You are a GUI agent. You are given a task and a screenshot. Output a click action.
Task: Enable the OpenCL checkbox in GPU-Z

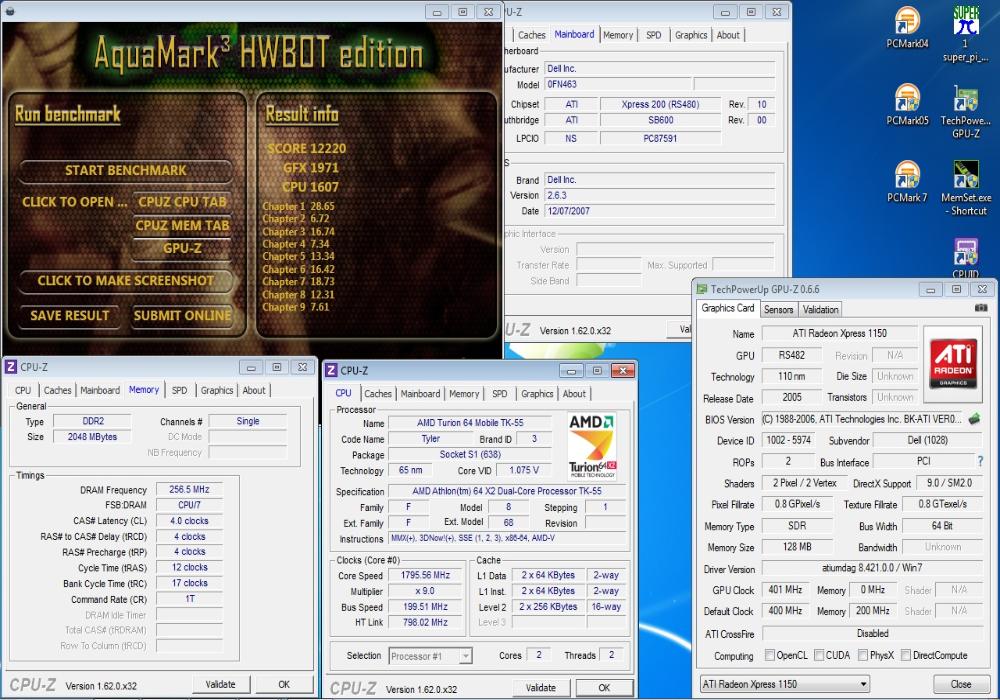[x=770, y=655]
